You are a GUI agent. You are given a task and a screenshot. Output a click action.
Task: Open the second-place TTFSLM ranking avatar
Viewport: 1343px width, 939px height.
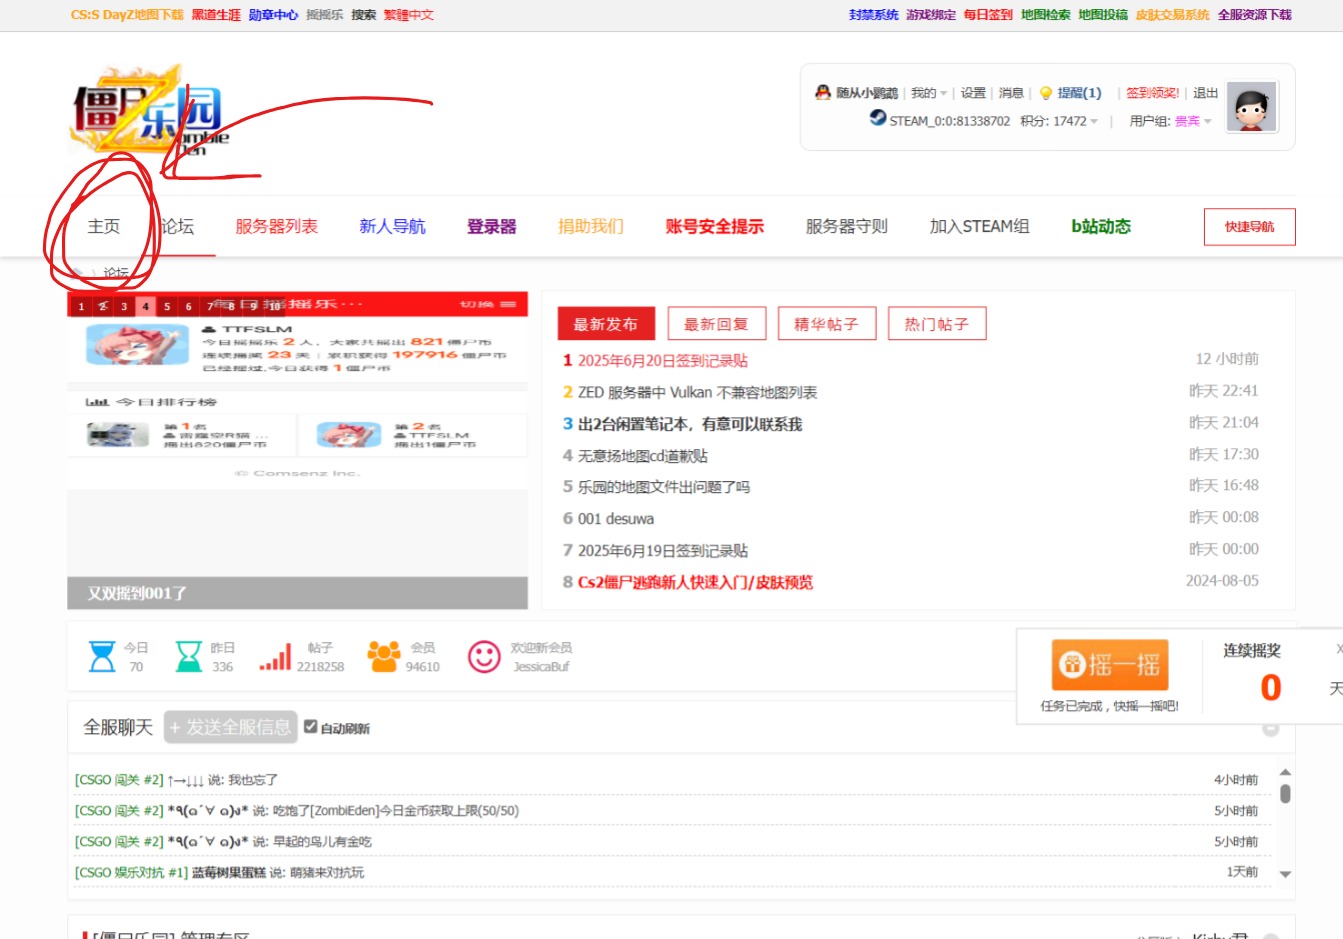tap(349, 435)
